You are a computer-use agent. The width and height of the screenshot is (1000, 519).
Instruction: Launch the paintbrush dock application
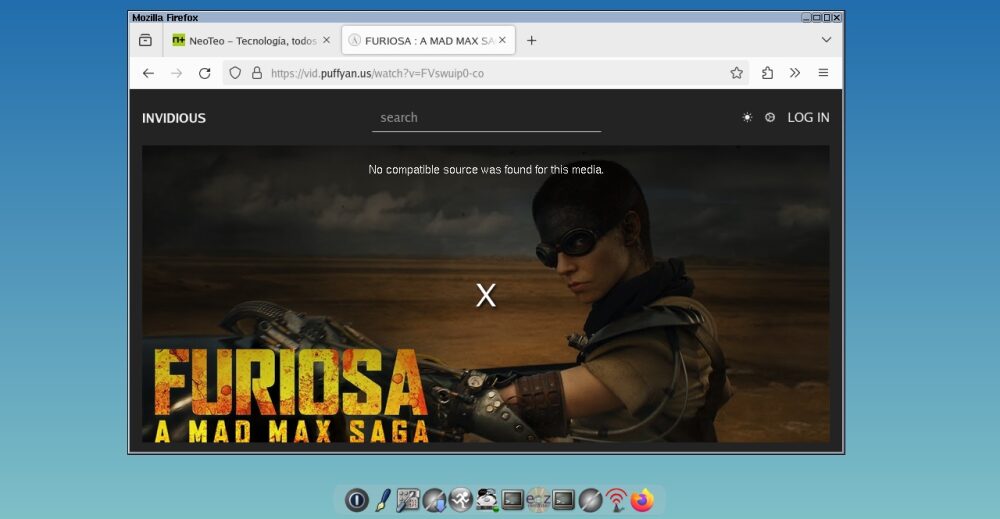(383, 500)
